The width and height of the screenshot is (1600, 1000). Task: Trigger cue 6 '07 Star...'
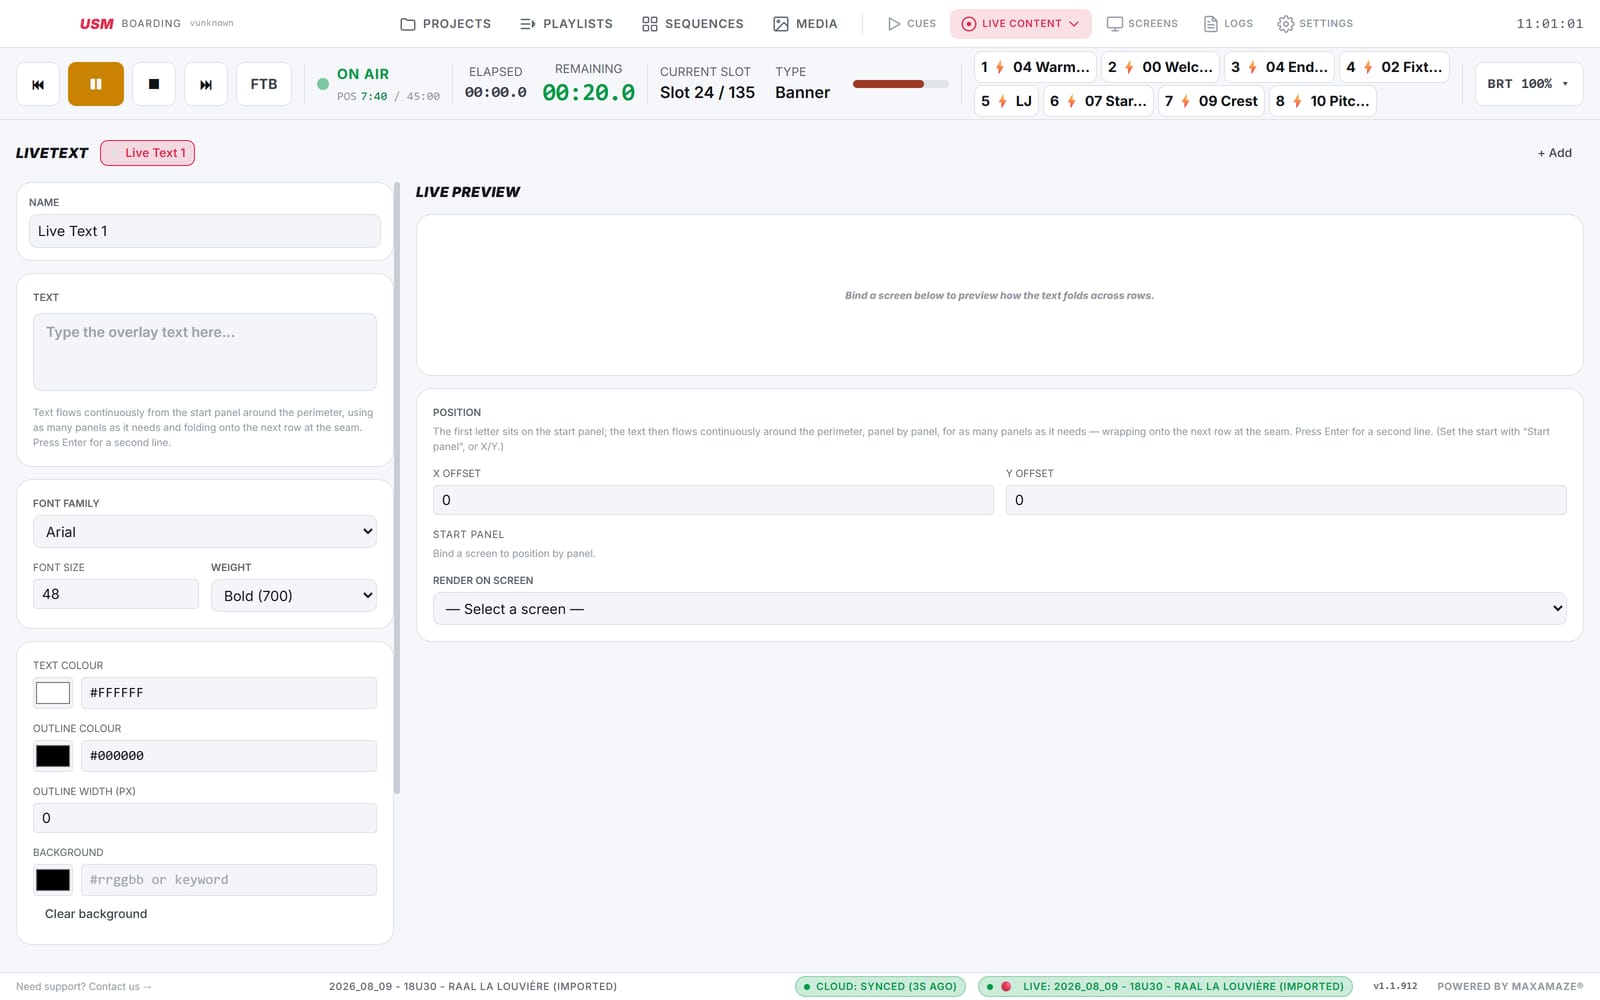click(1098, 101)
